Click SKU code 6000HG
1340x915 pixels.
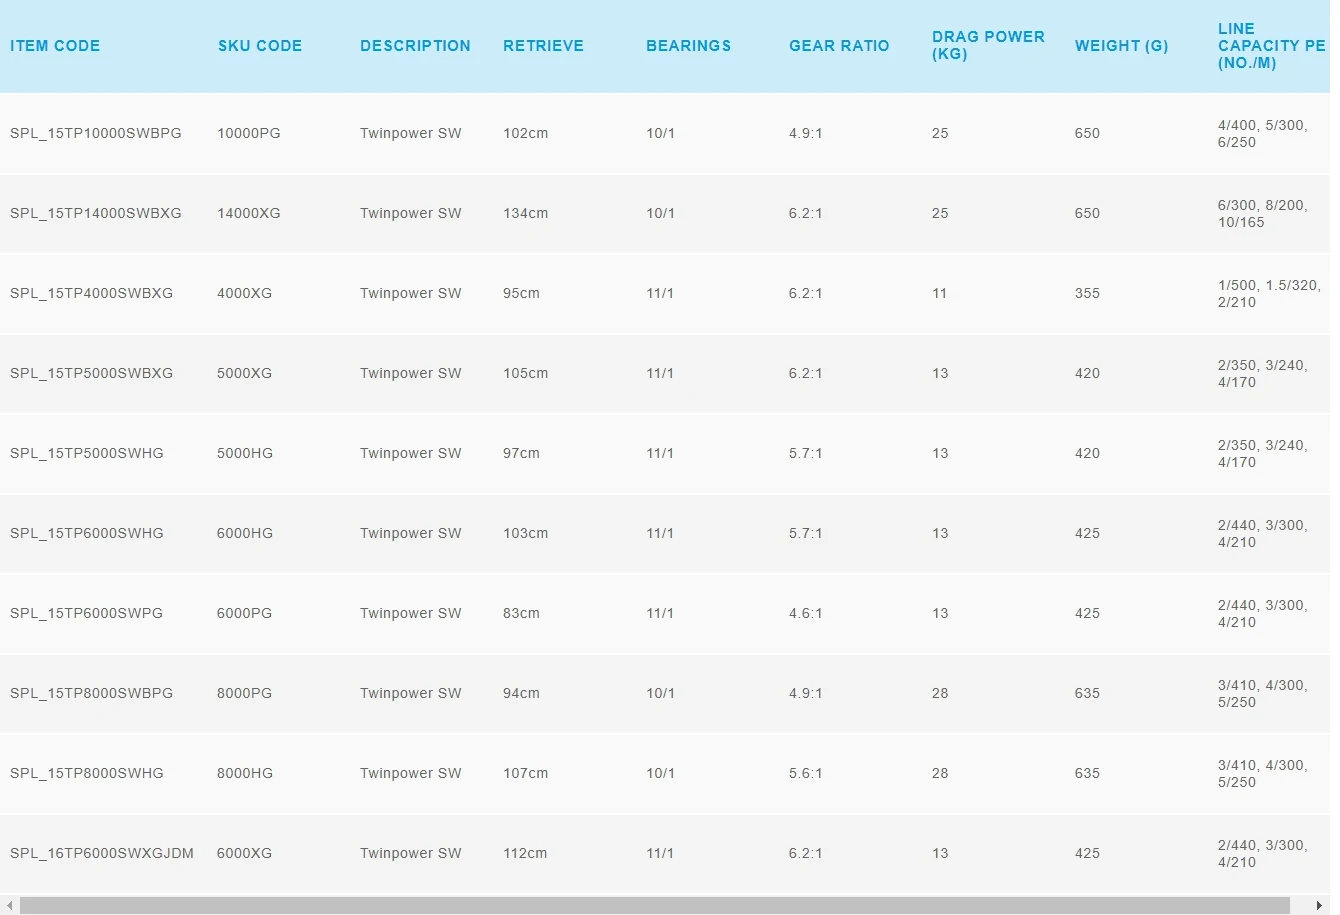click(245, 533)
